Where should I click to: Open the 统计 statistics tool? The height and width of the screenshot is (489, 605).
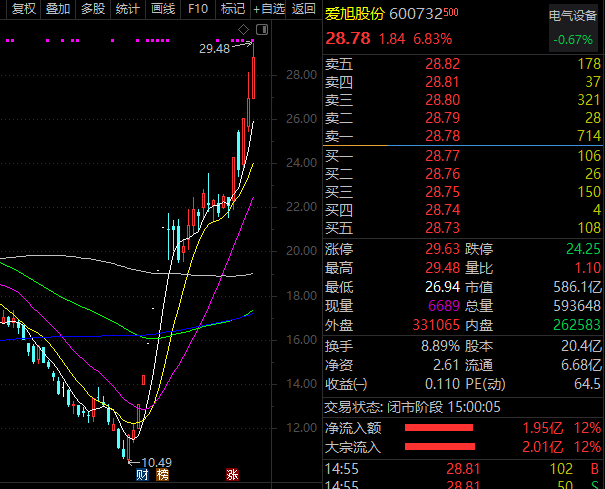128,8
